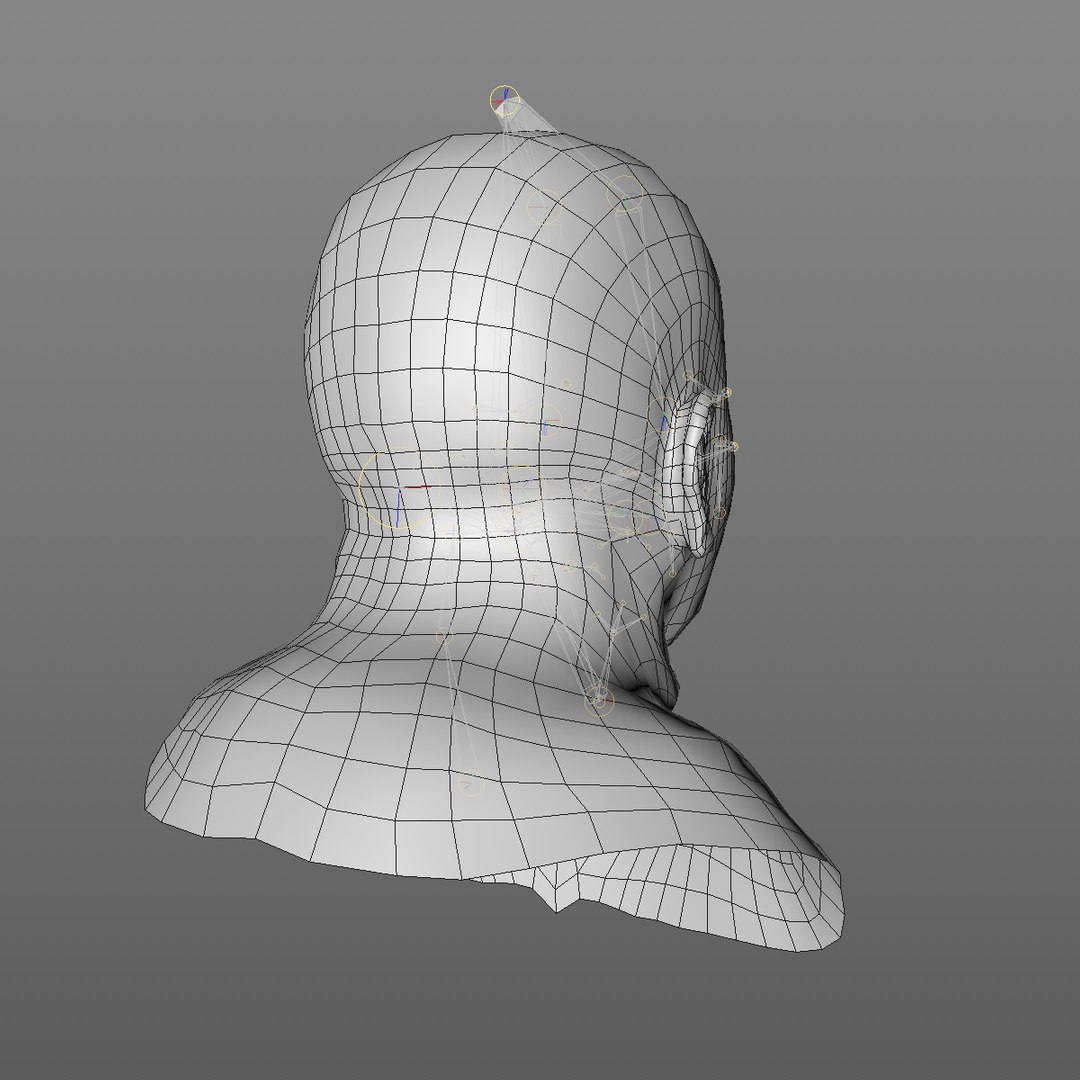The height and width of the screenshot is (1080, 1080).
Task: Click small faint circle on back of neck
Action: pyautogui.click(x=445, y=636)
